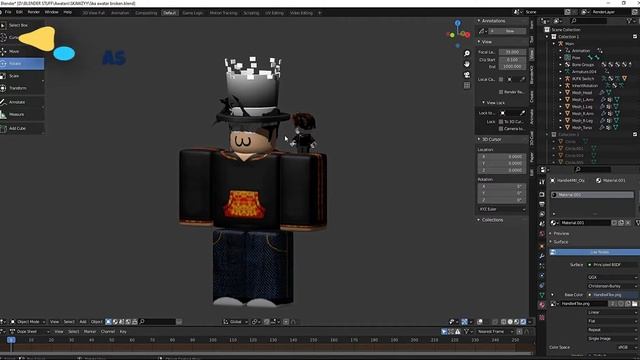Click the Mesh_Head object icon in outliner

567,93
